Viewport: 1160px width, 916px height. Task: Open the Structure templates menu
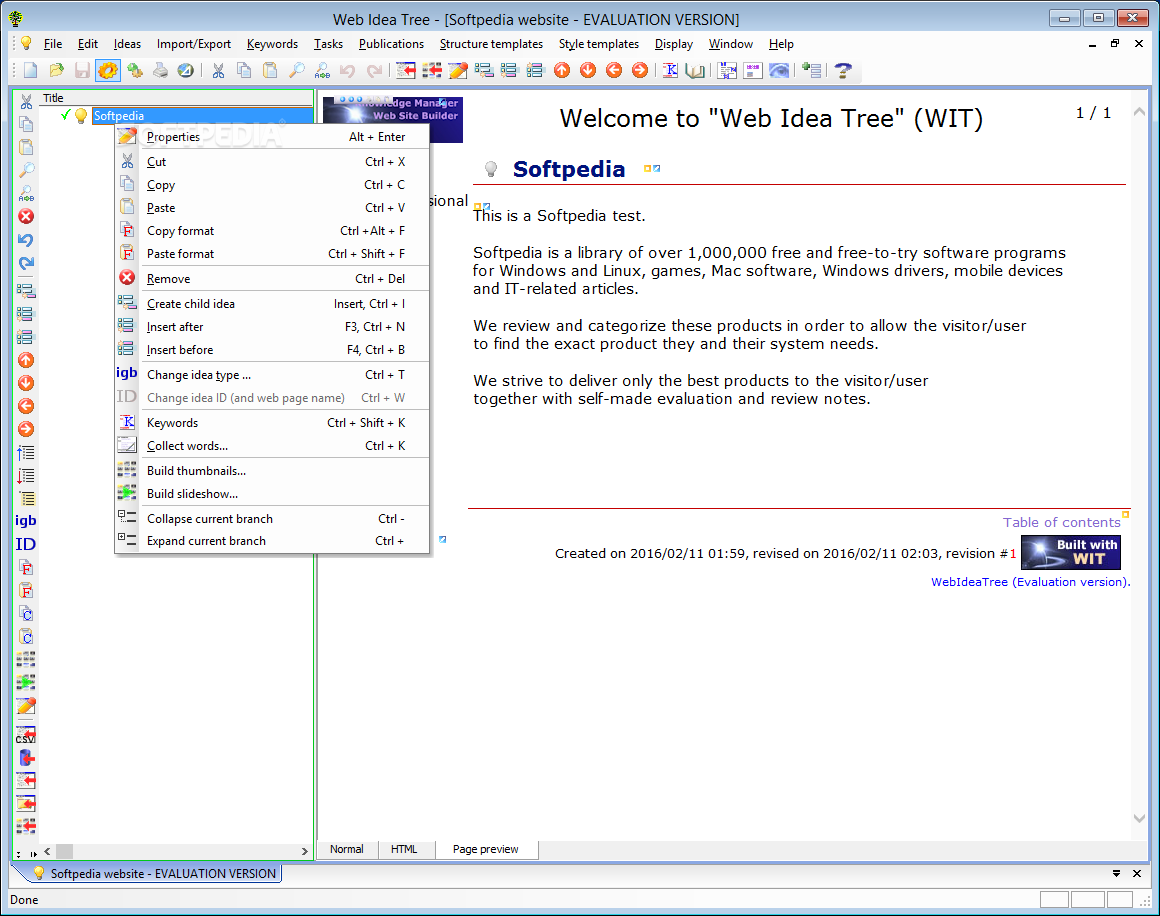pos(491,44)
